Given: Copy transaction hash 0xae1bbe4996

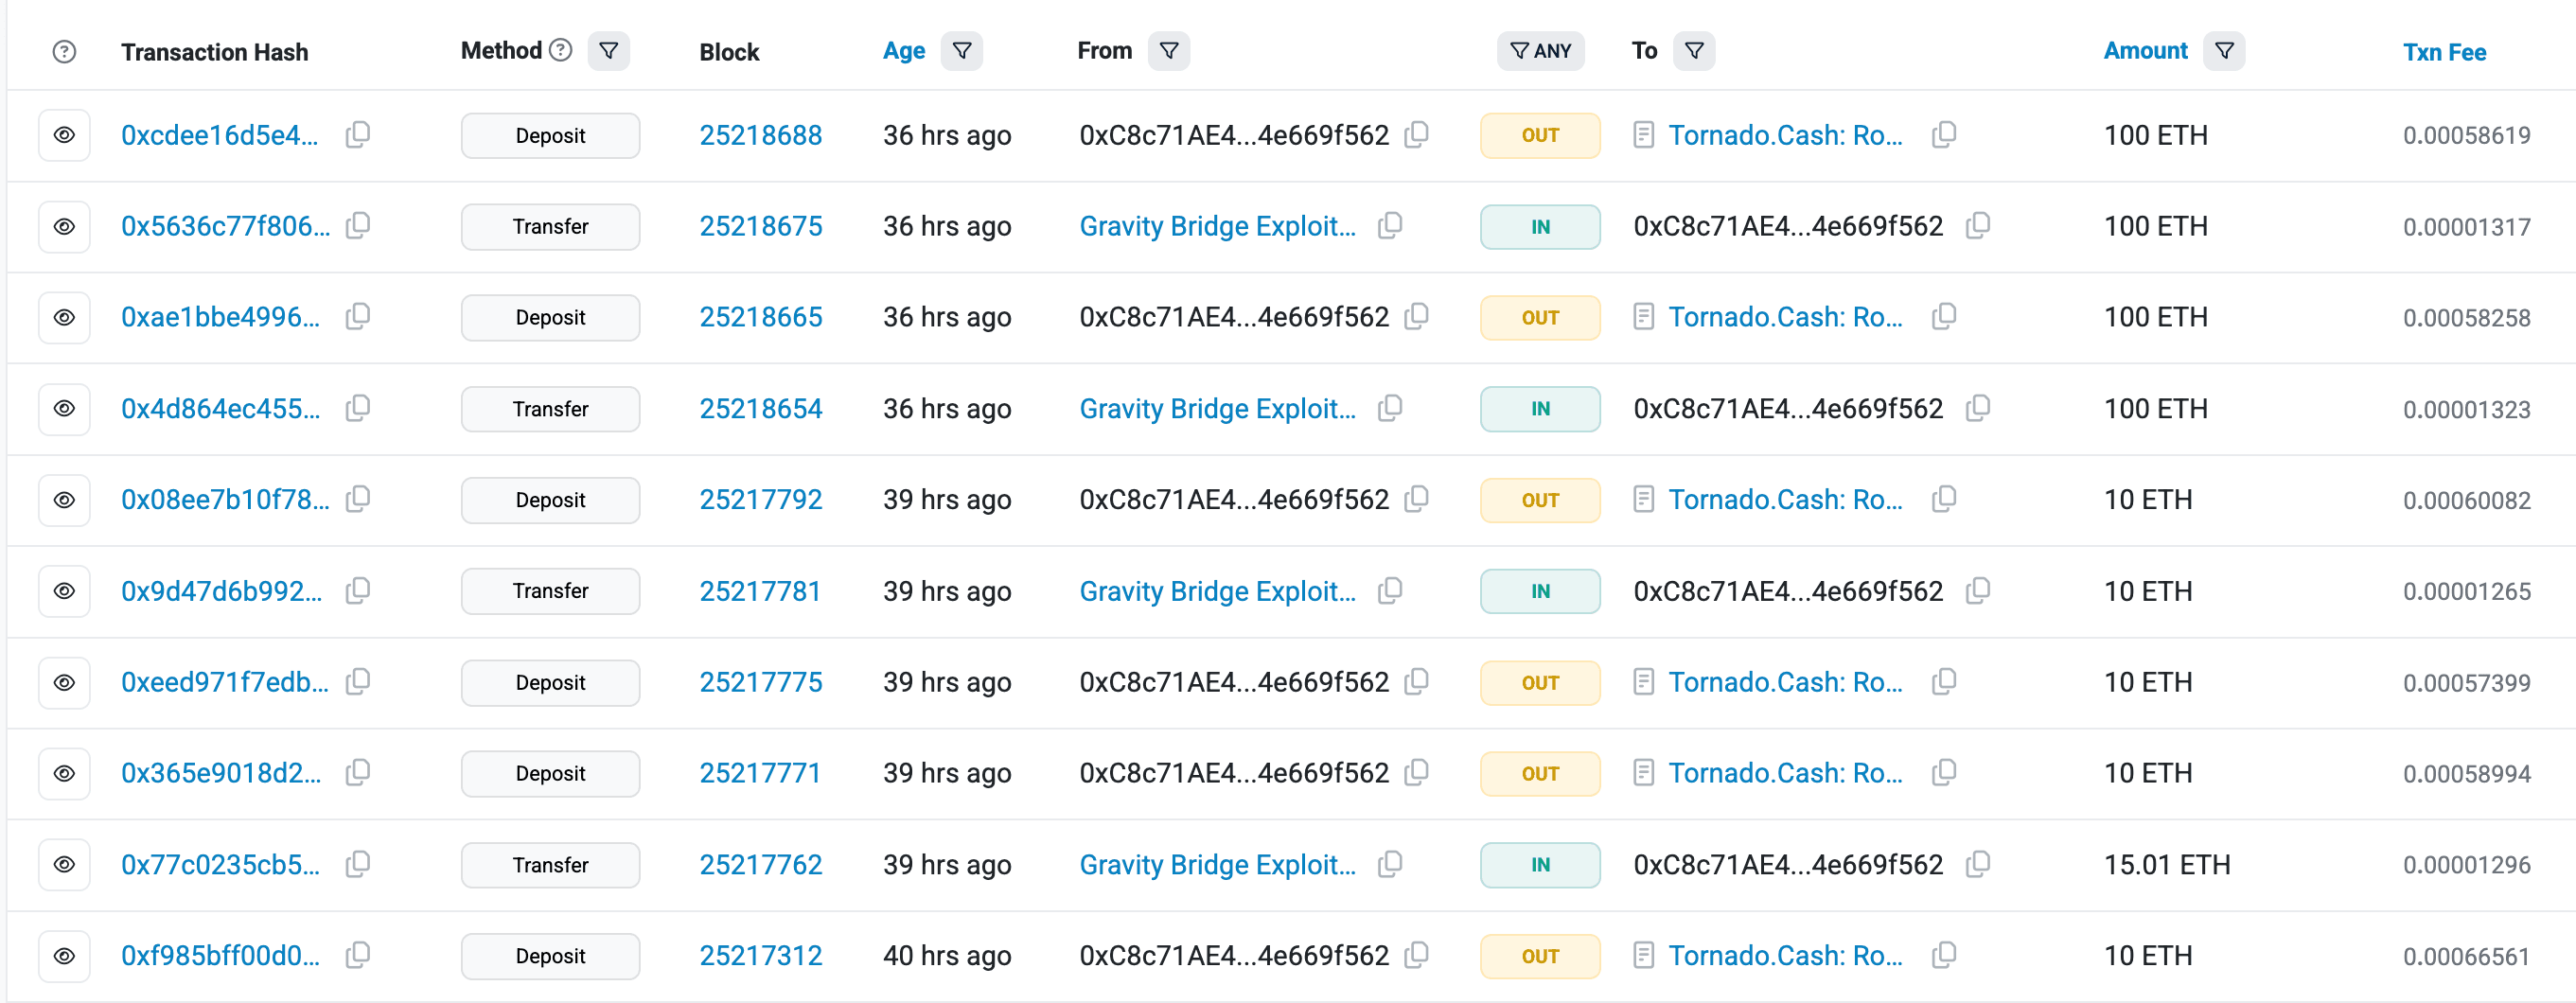Looking at the screenshot, I should [358, 316].
